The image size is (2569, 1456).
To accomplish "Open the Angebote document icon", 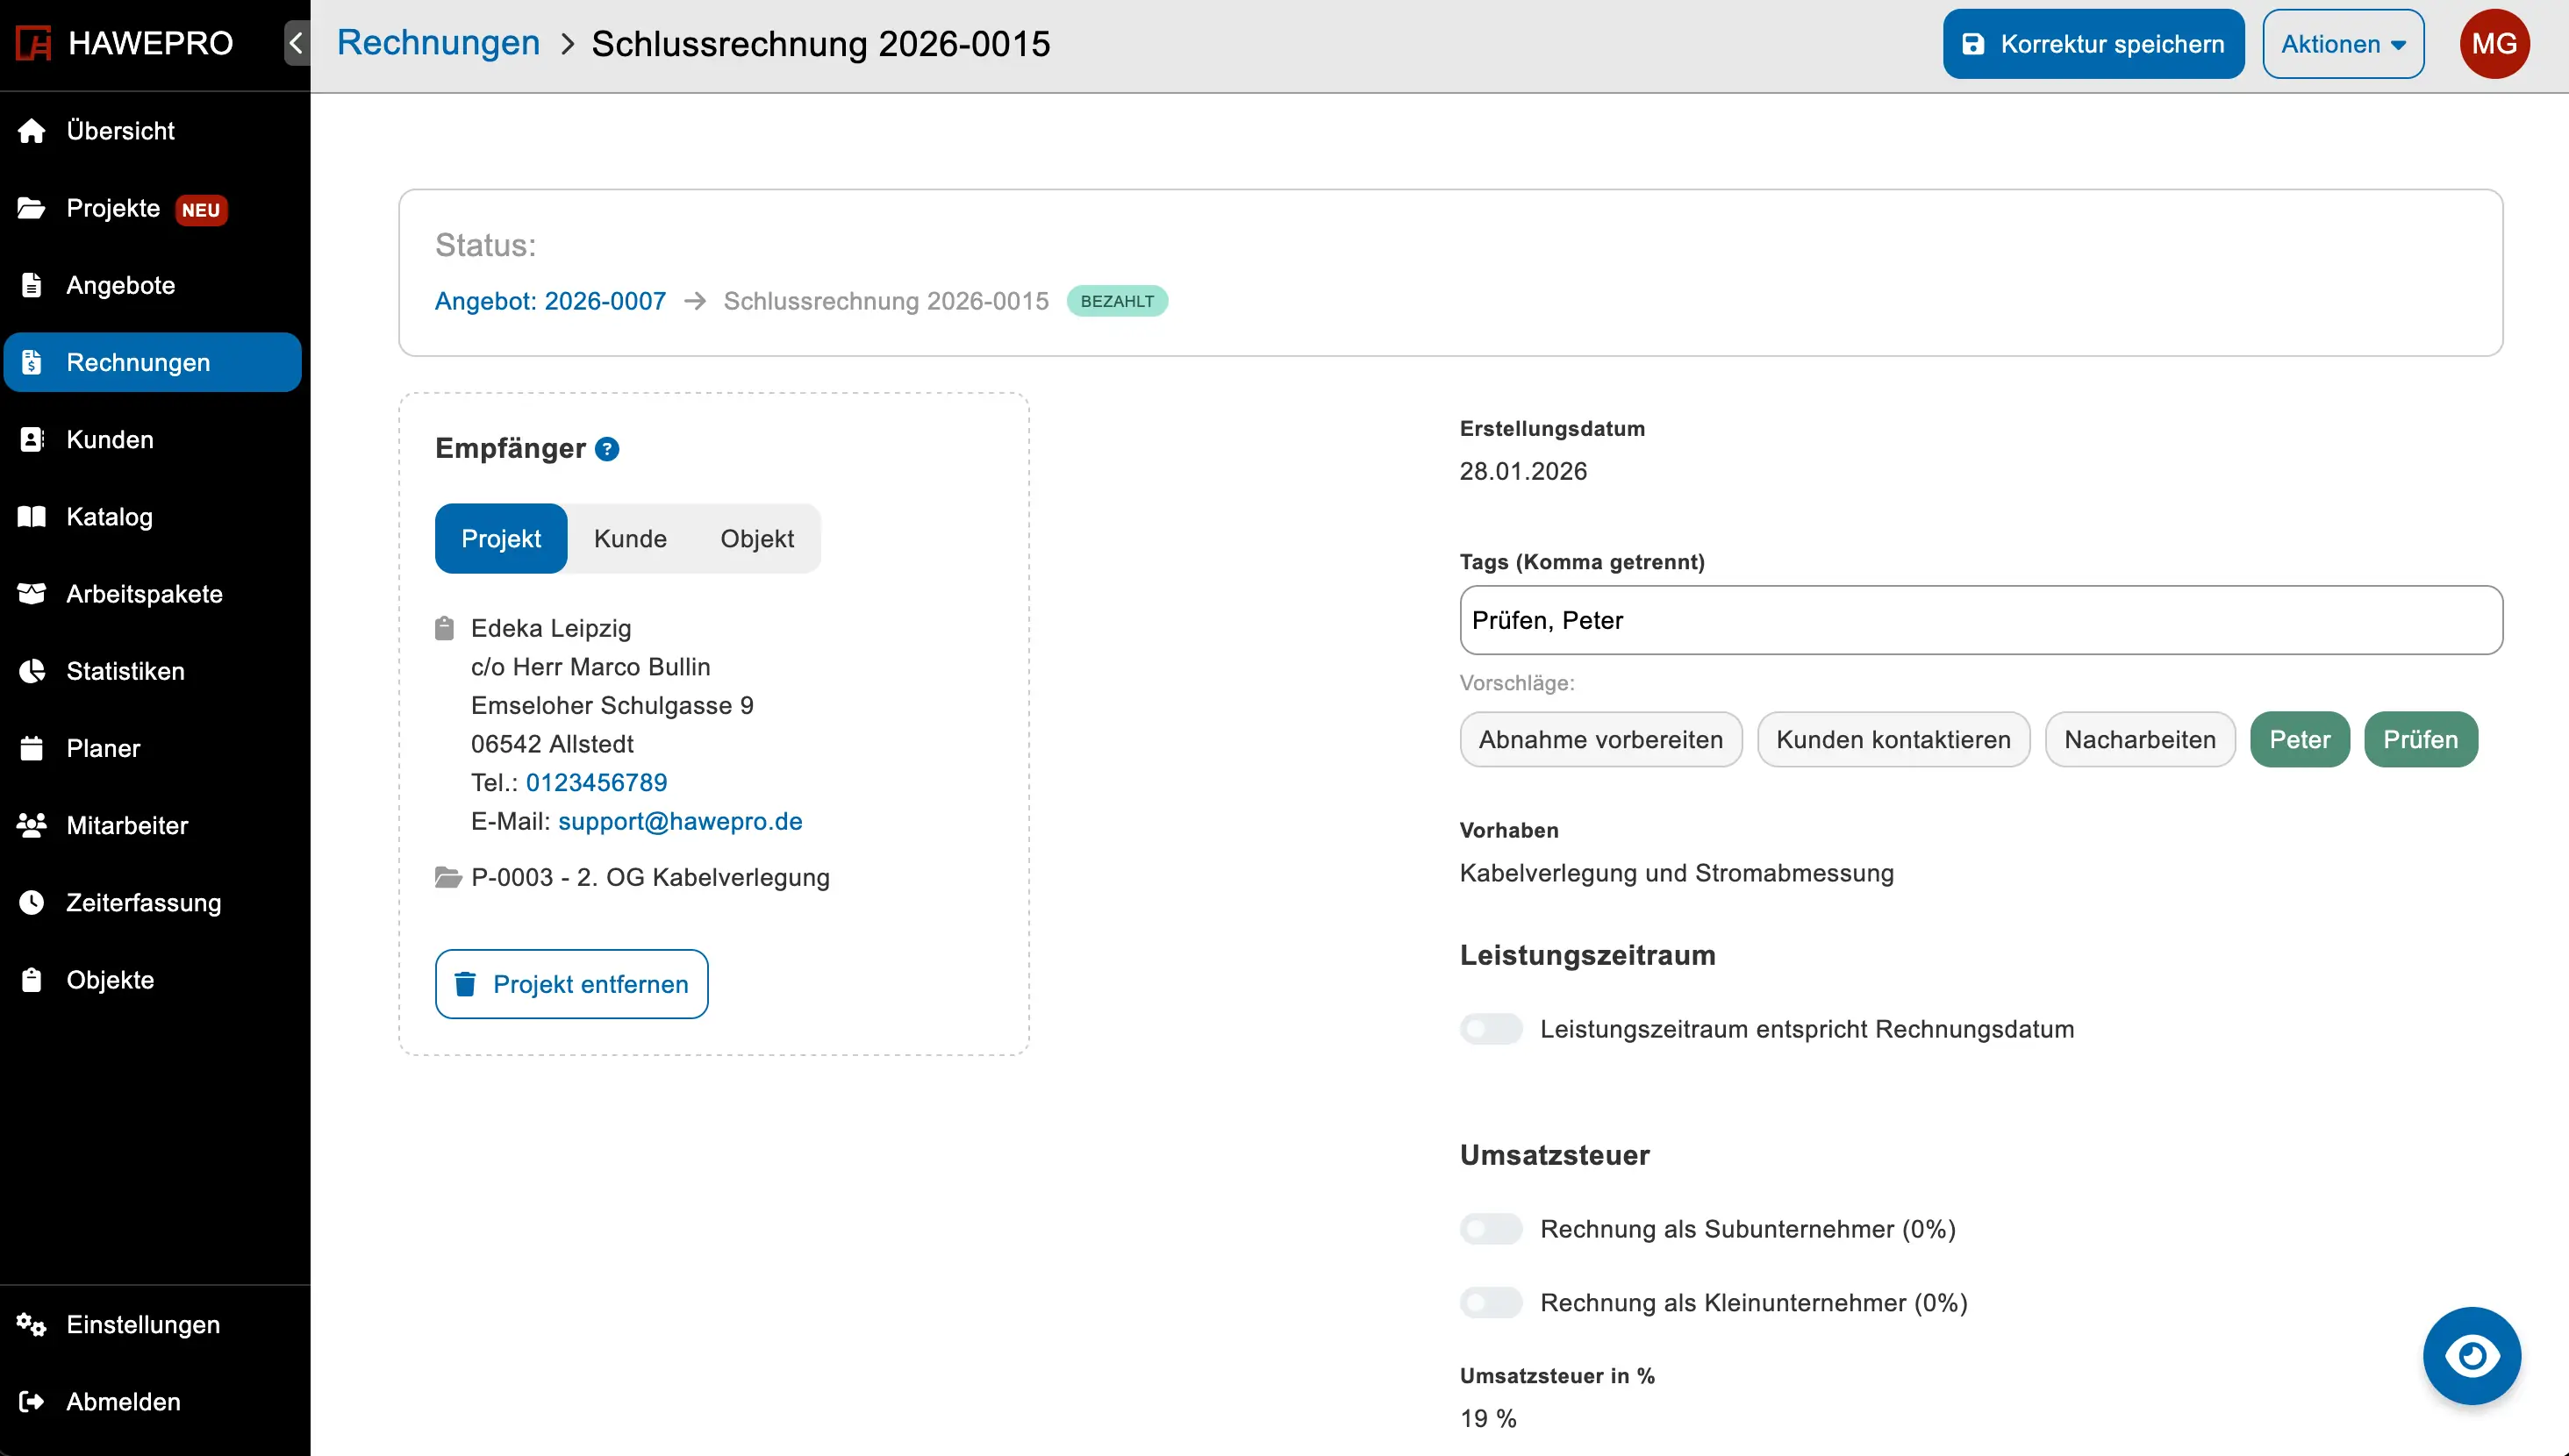I will pyautogui.click(x=31, y=284).
